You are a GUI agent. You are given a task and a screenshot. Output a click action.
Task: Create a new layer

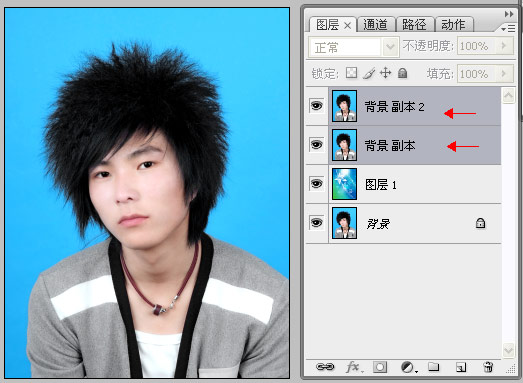click(x=461, y=367)
